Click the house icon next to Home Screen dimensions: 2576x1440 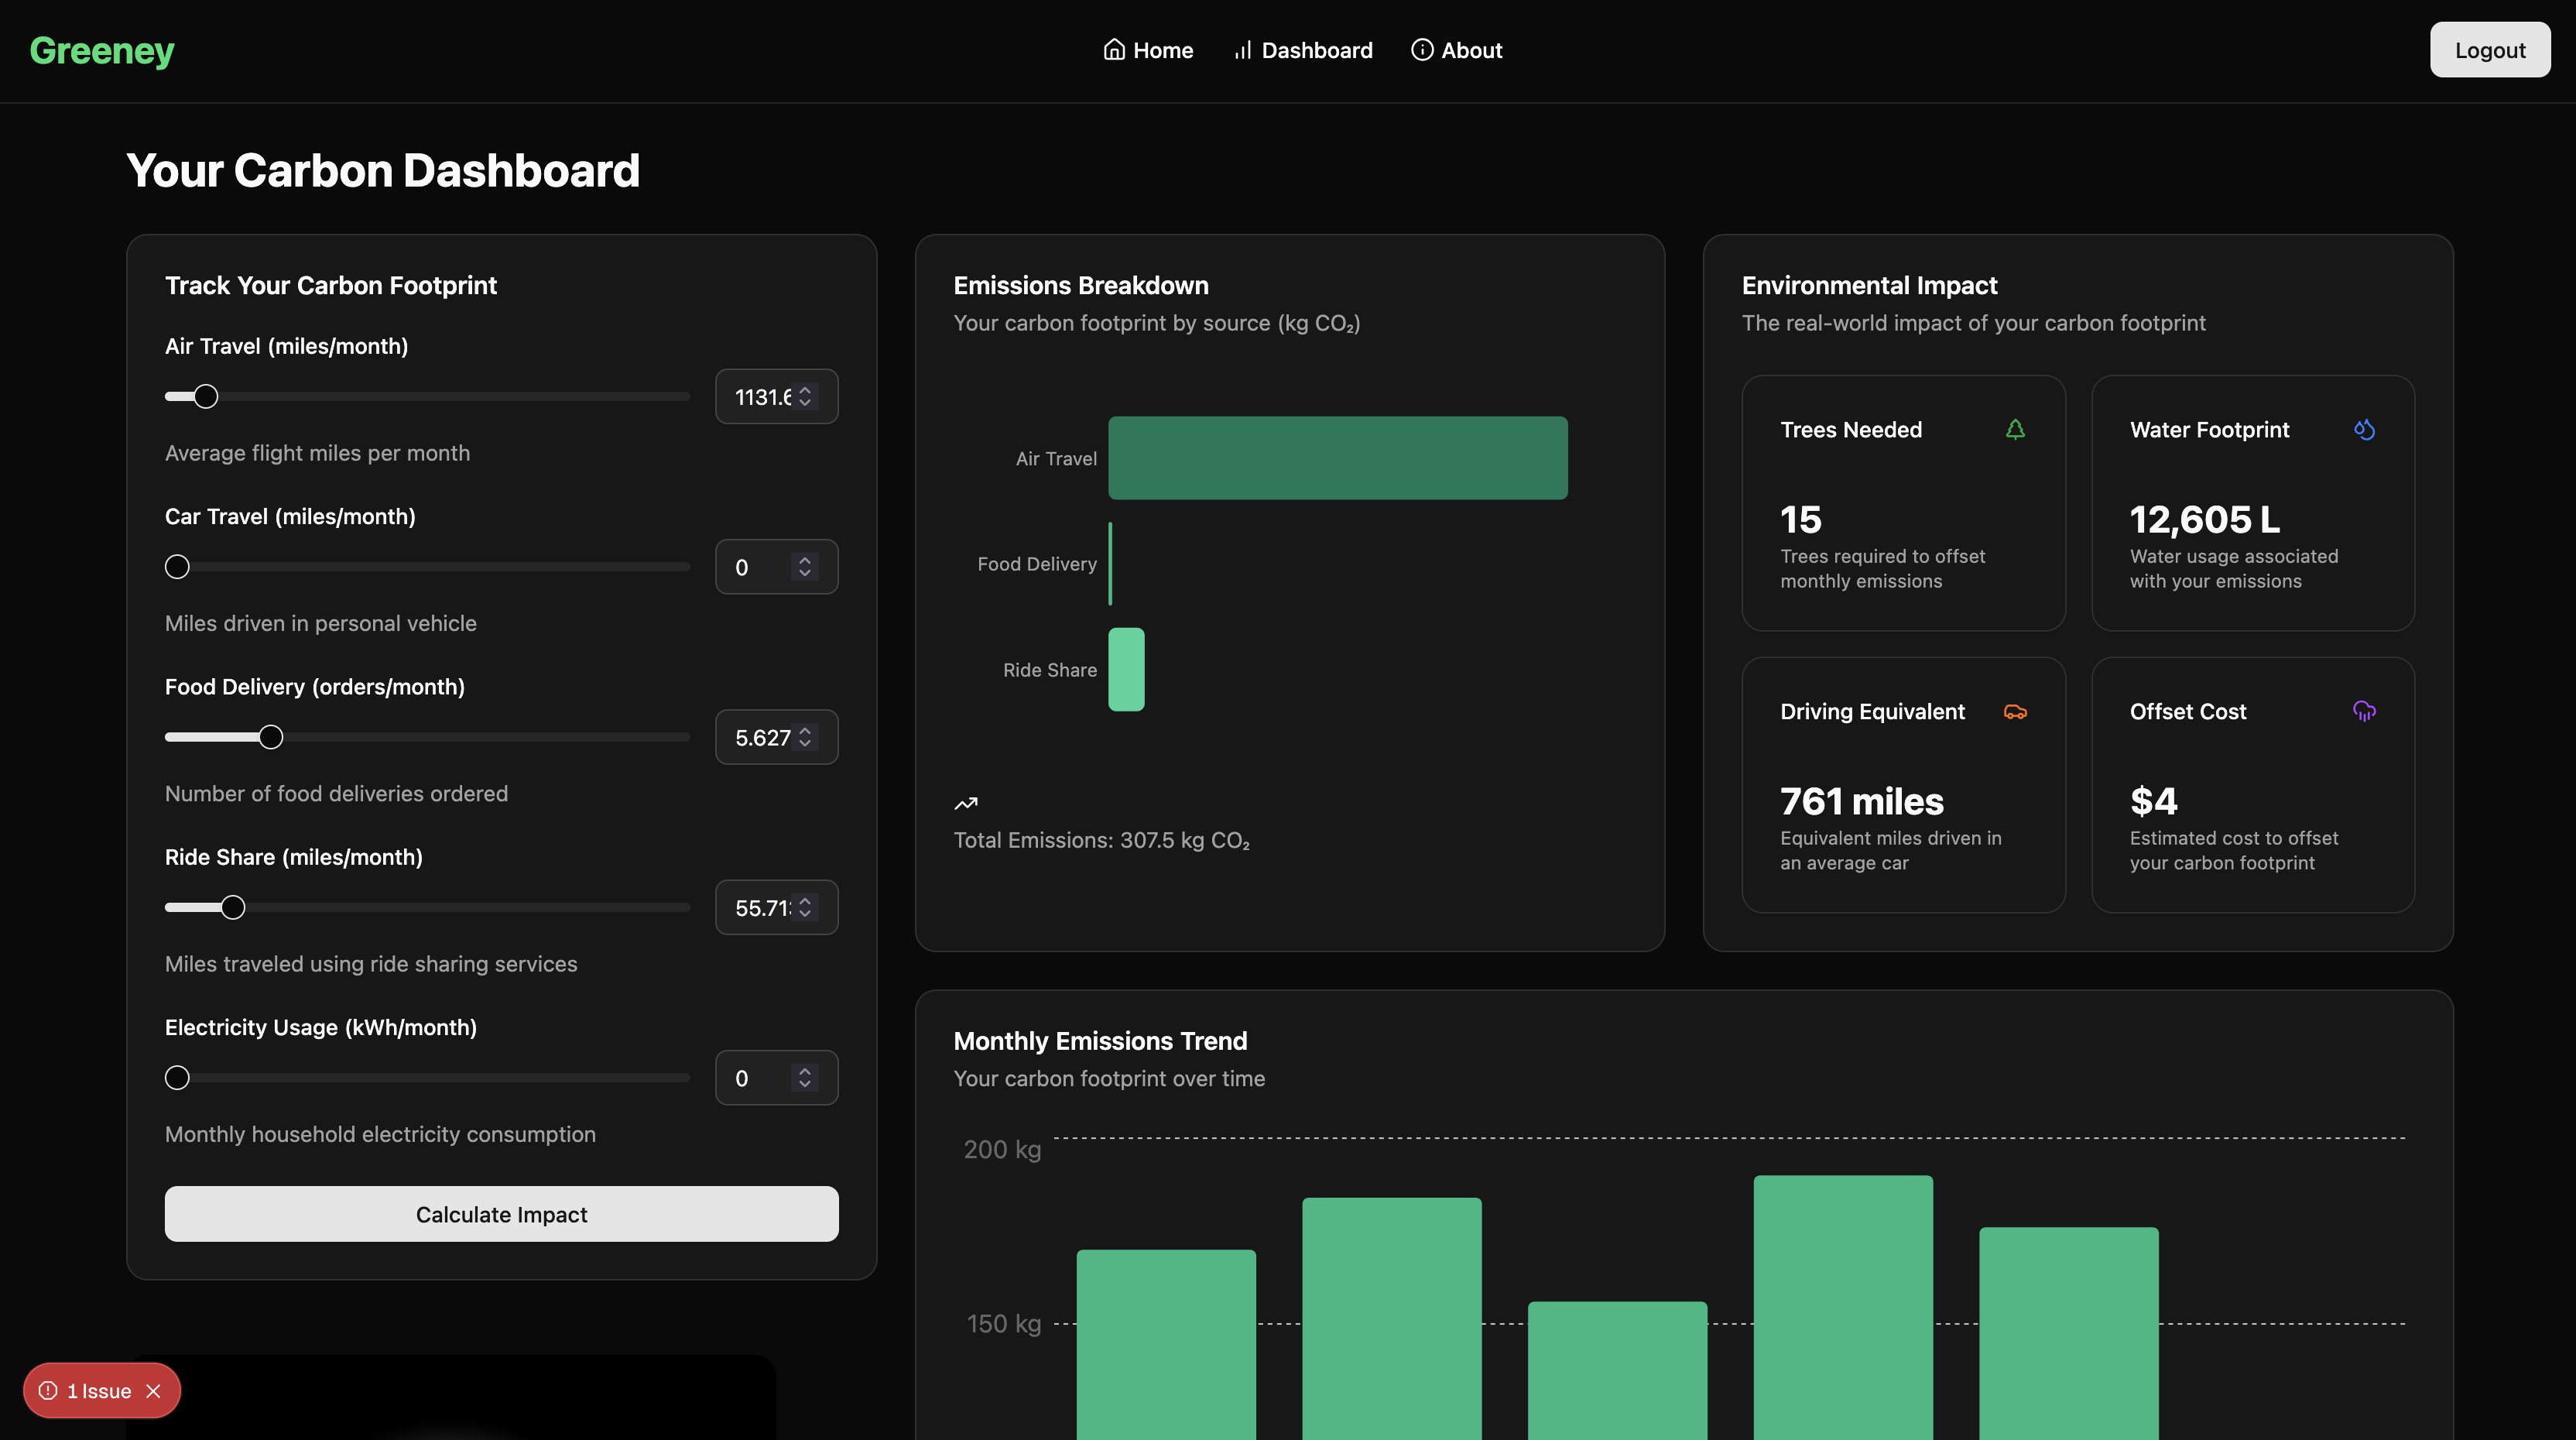[x=1114, y=50]
